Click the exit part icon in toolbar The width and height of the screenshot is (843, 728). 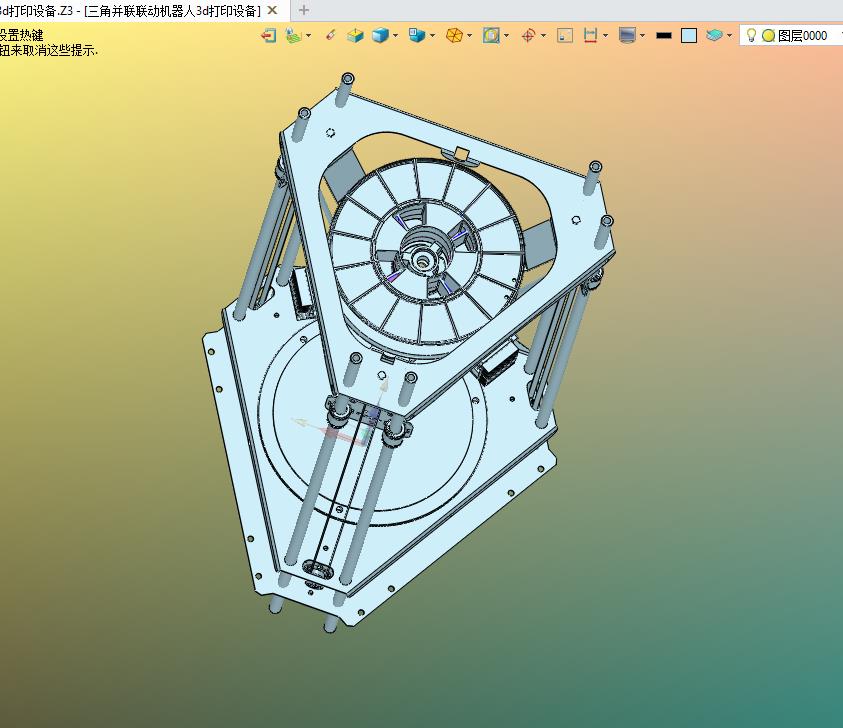(268, 35)
